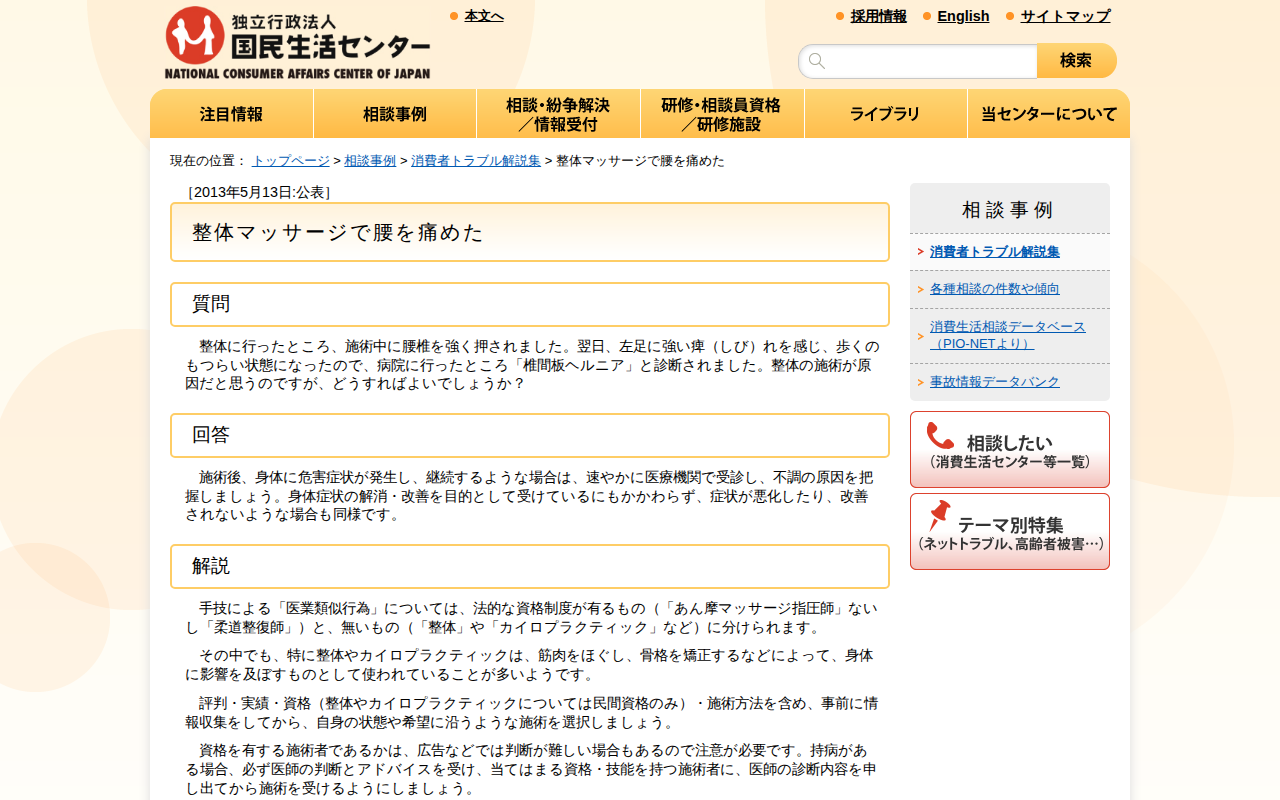Click the article title 整体マッサージで腰を痛めた
1280x800 pixels.
[338, 233]
